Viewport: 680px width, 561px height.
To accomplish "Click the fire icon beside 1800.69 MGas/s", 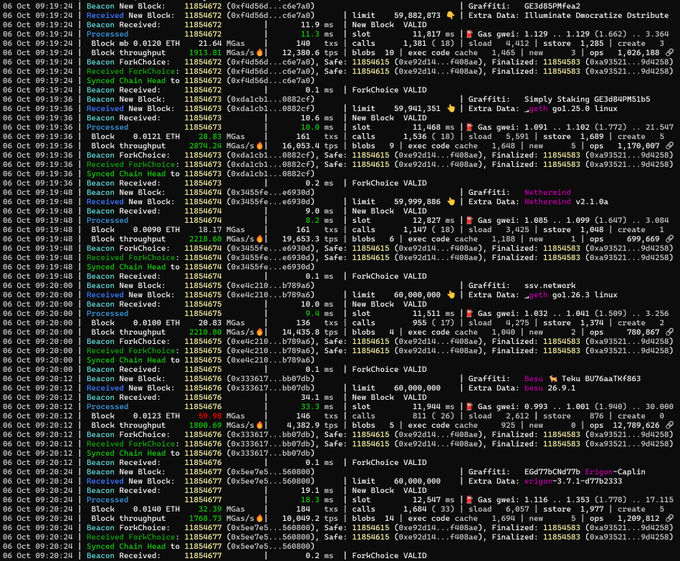I will tap(259, 425).
